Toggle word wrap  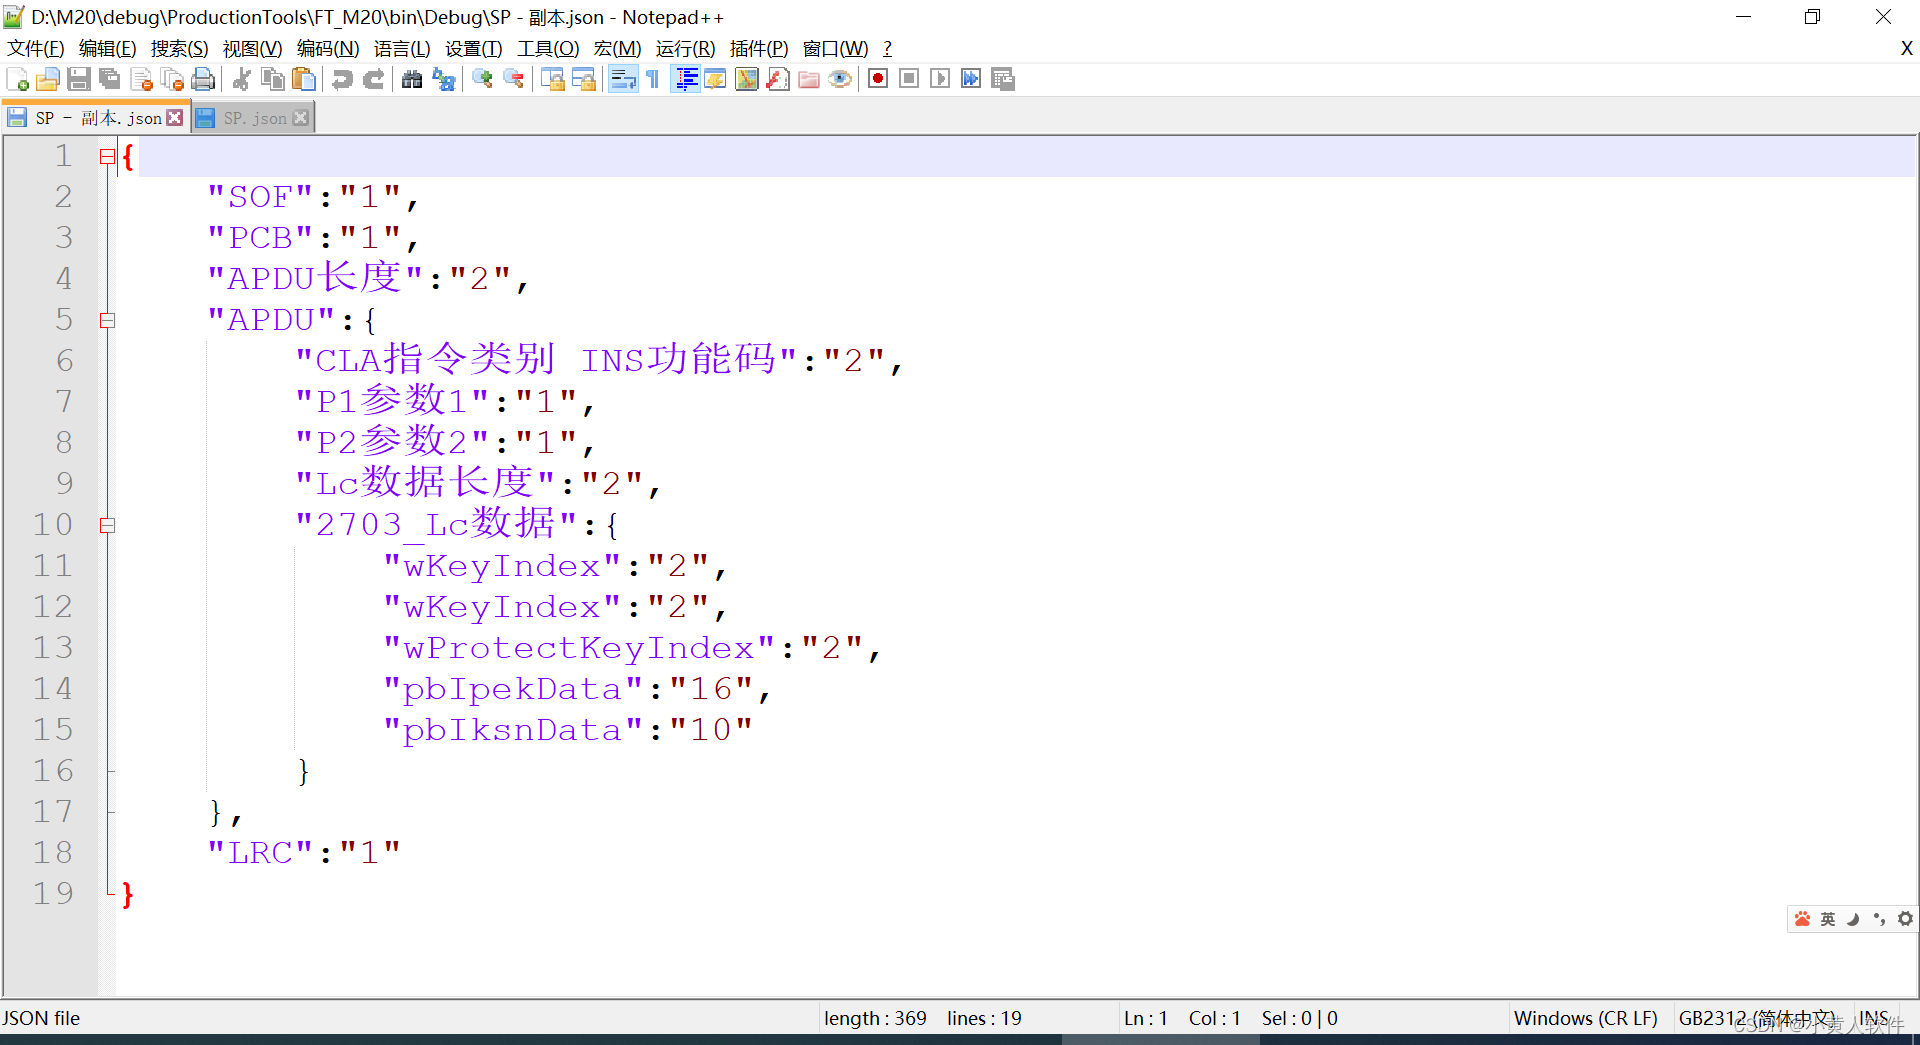click(623, 79)
